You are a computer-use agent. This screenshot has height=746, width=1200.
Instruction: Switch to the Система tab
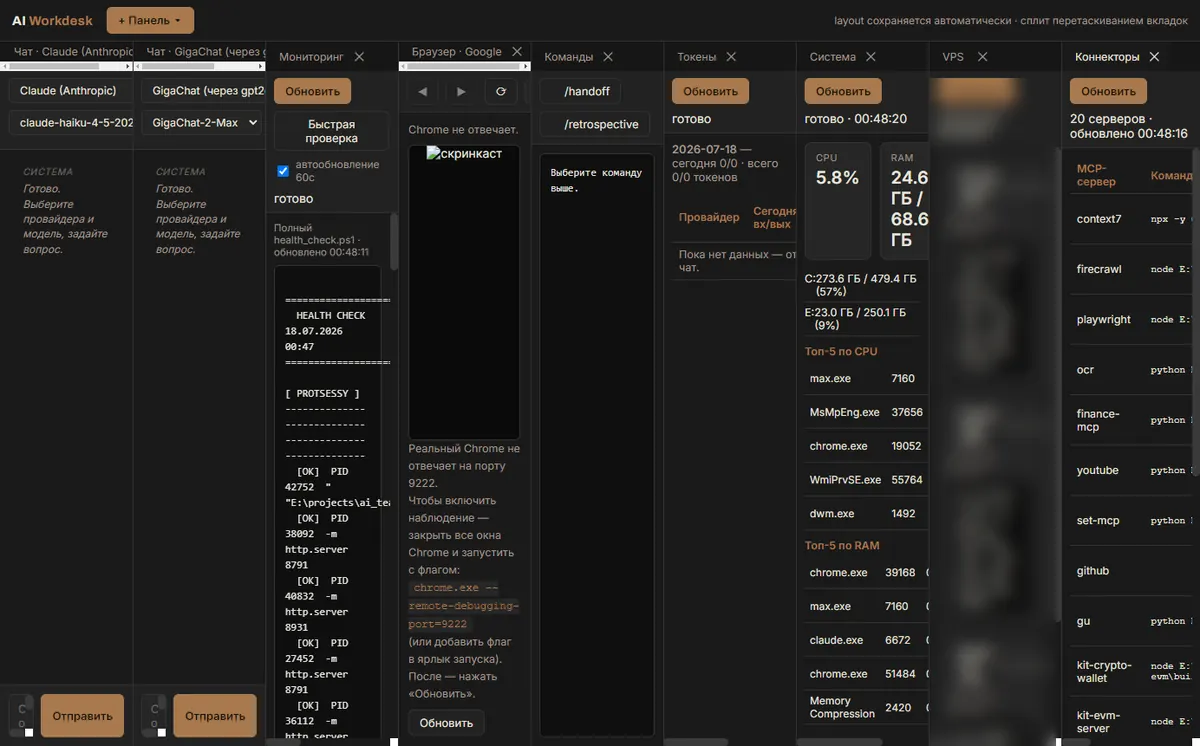point(833,57)
